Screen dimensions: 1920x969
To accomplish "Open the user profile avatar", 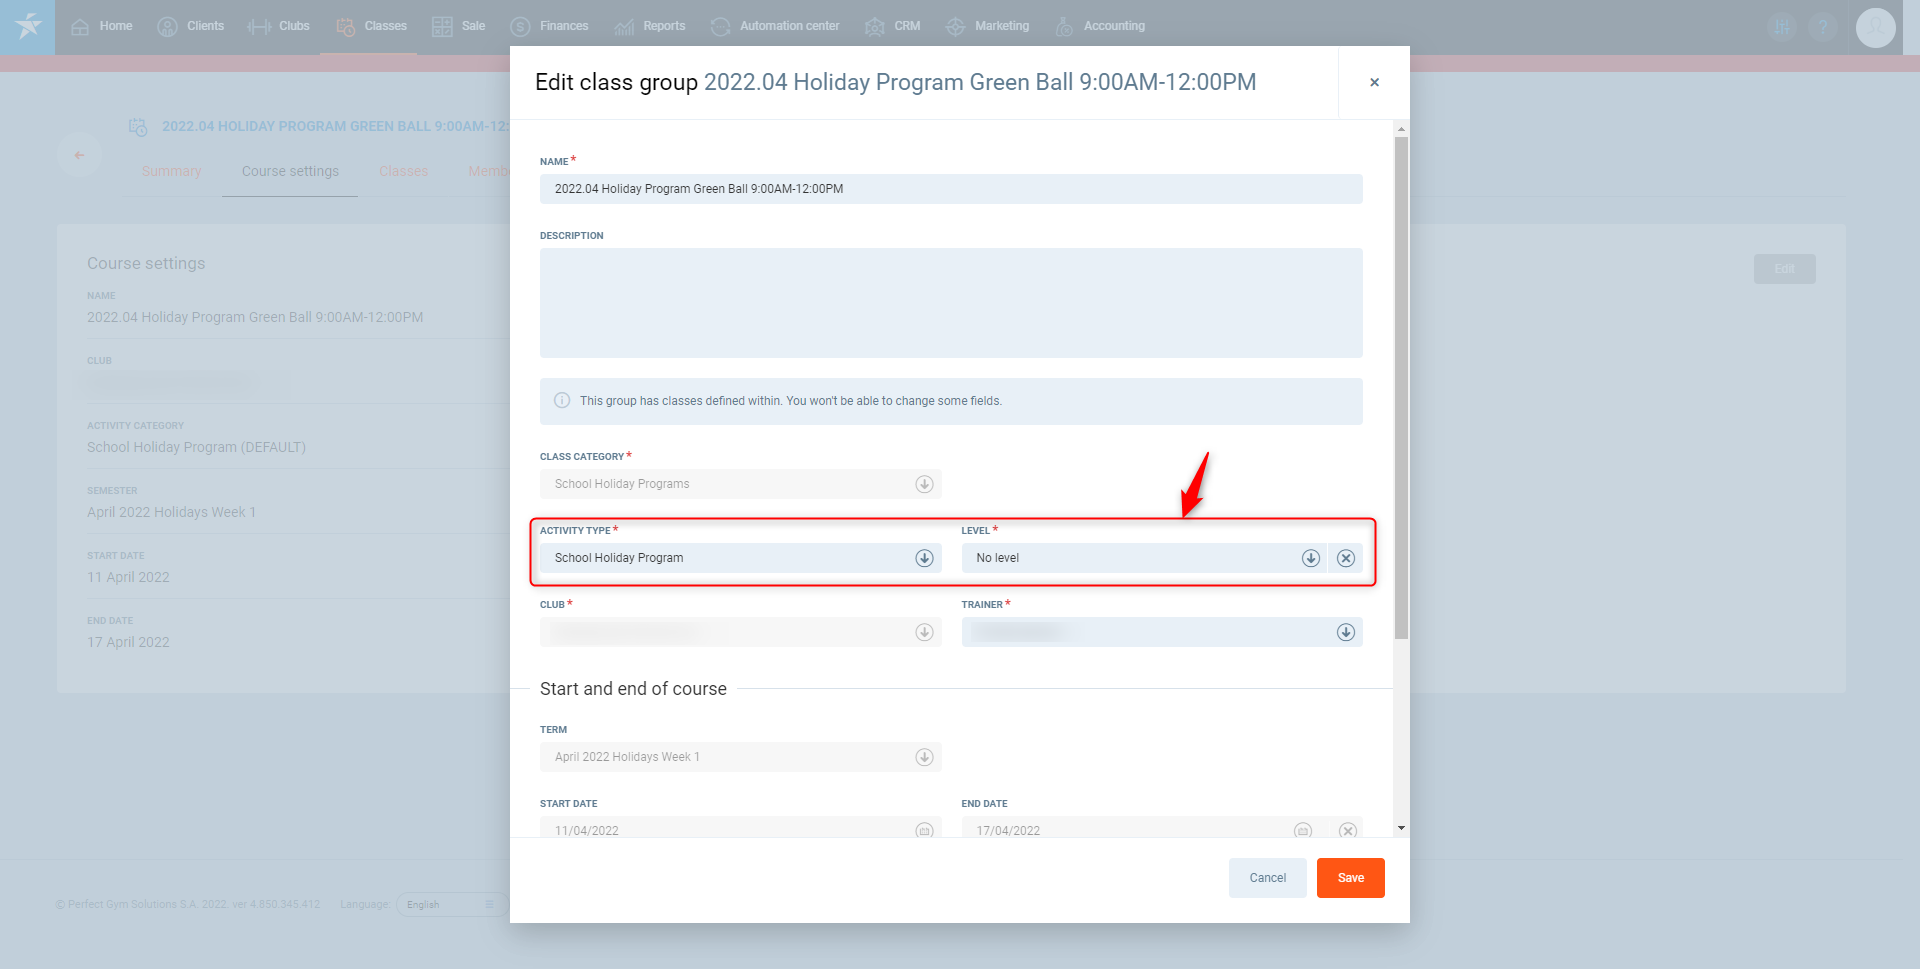I will (x=1875, y=27).
